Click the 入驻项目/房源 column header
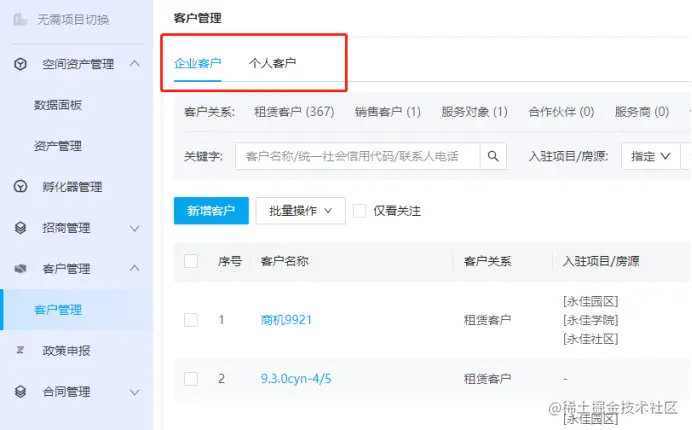 601,261
